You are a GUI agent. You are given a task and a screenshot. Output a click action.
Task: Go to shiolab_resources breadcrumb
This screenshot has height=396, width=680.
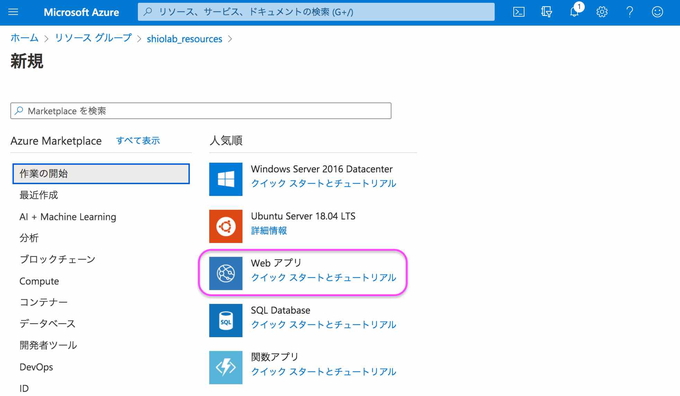coord(184,39)
